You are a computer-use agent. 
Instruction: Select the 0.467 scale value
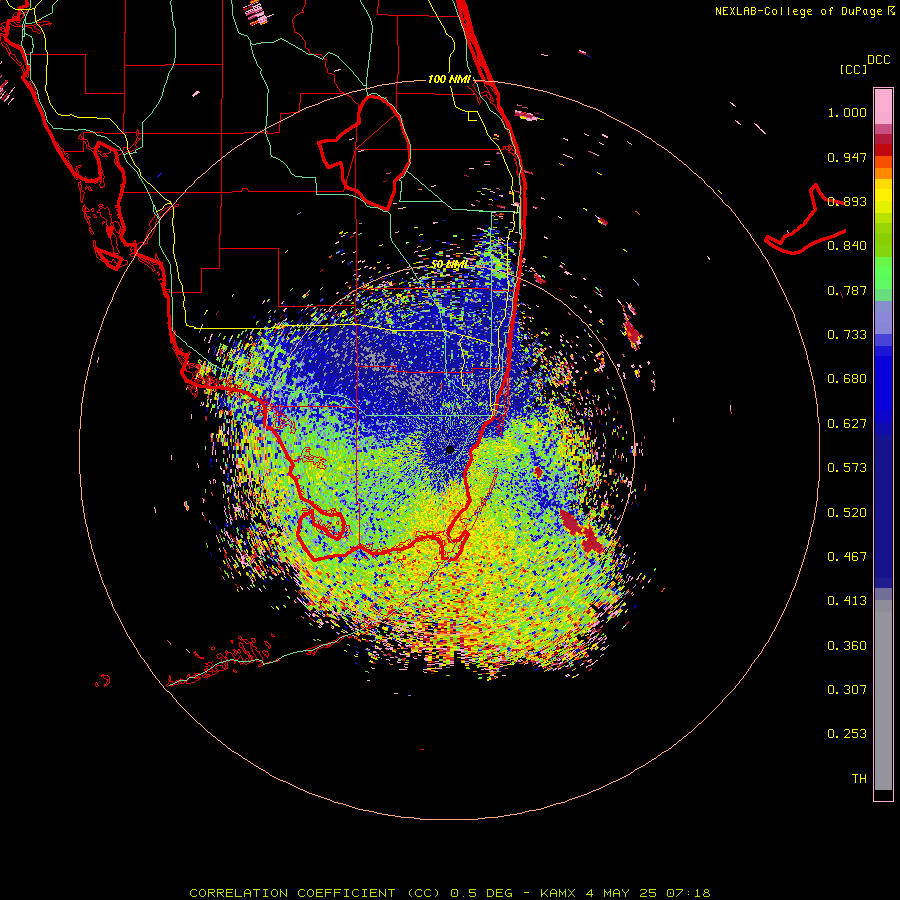(847, 557)
